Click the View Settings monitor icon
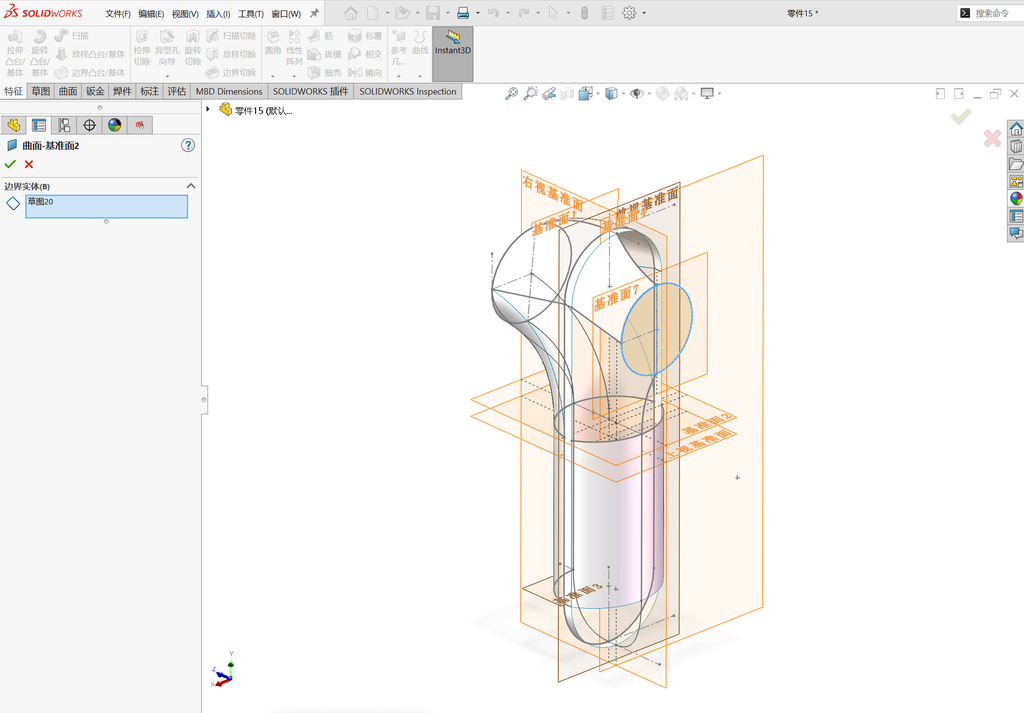 [x=707, y=93]
